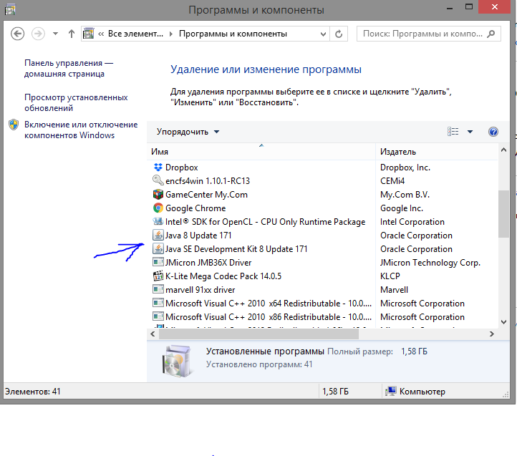517x456 pixels.
Task: Click the vertical scrollbar up arrow
Action: (503, 150)
